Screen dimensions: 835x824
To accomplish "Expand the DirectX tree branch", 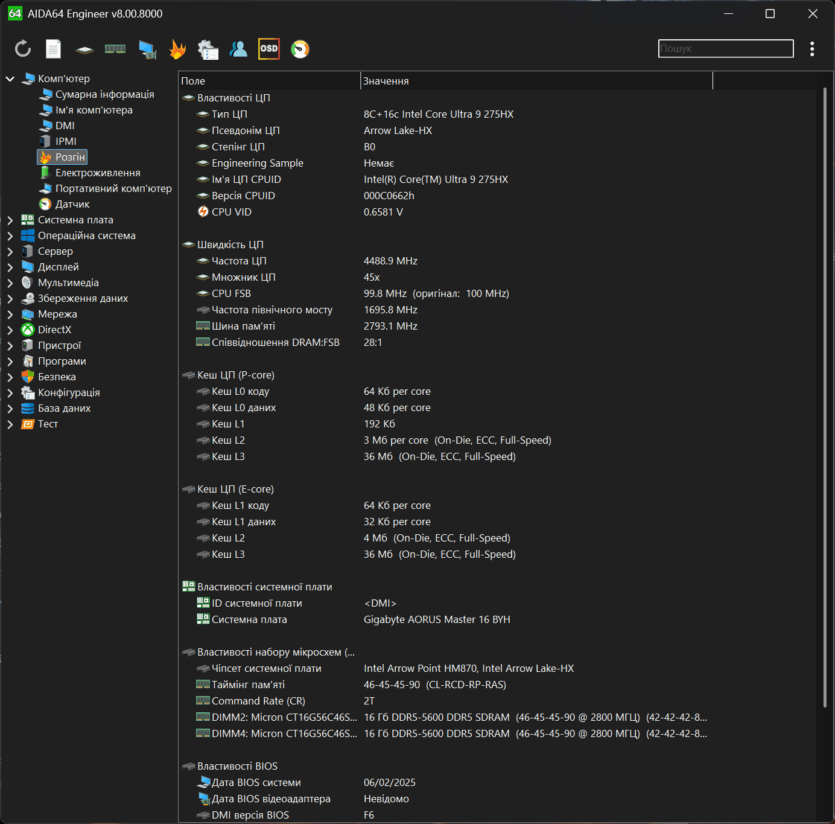I will (x=10, y=330).
